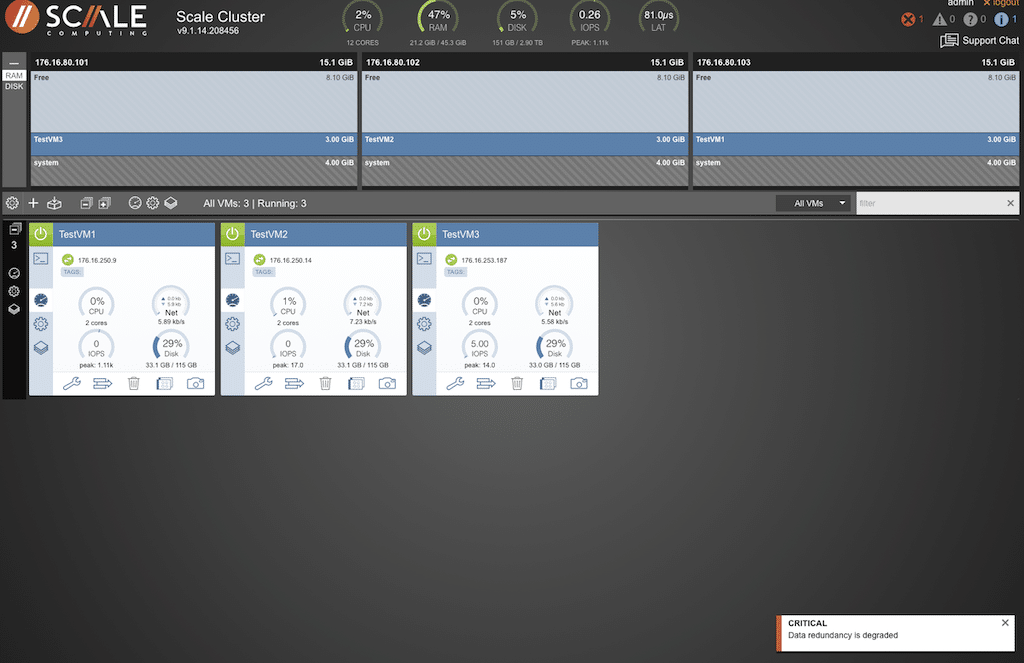This screenshot has height=663, width=1024.
Task: Clone TestVM1 using the clone icon
Action: [x=165, y=383]
